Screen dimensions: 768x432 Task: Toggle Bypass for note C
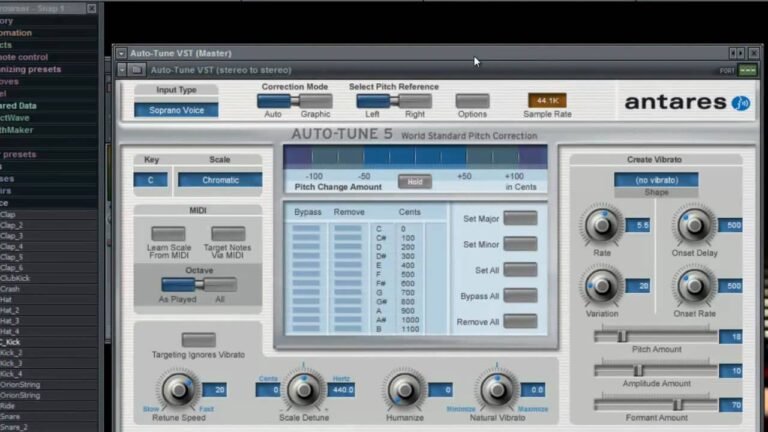tap(306, 229)
